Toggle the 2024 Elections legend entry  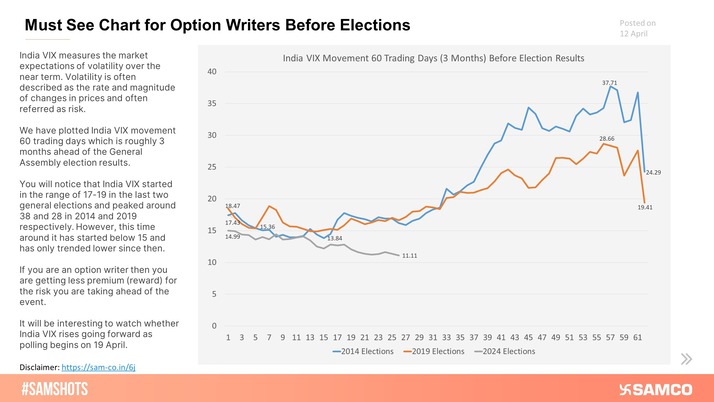[x=508, y=351]
